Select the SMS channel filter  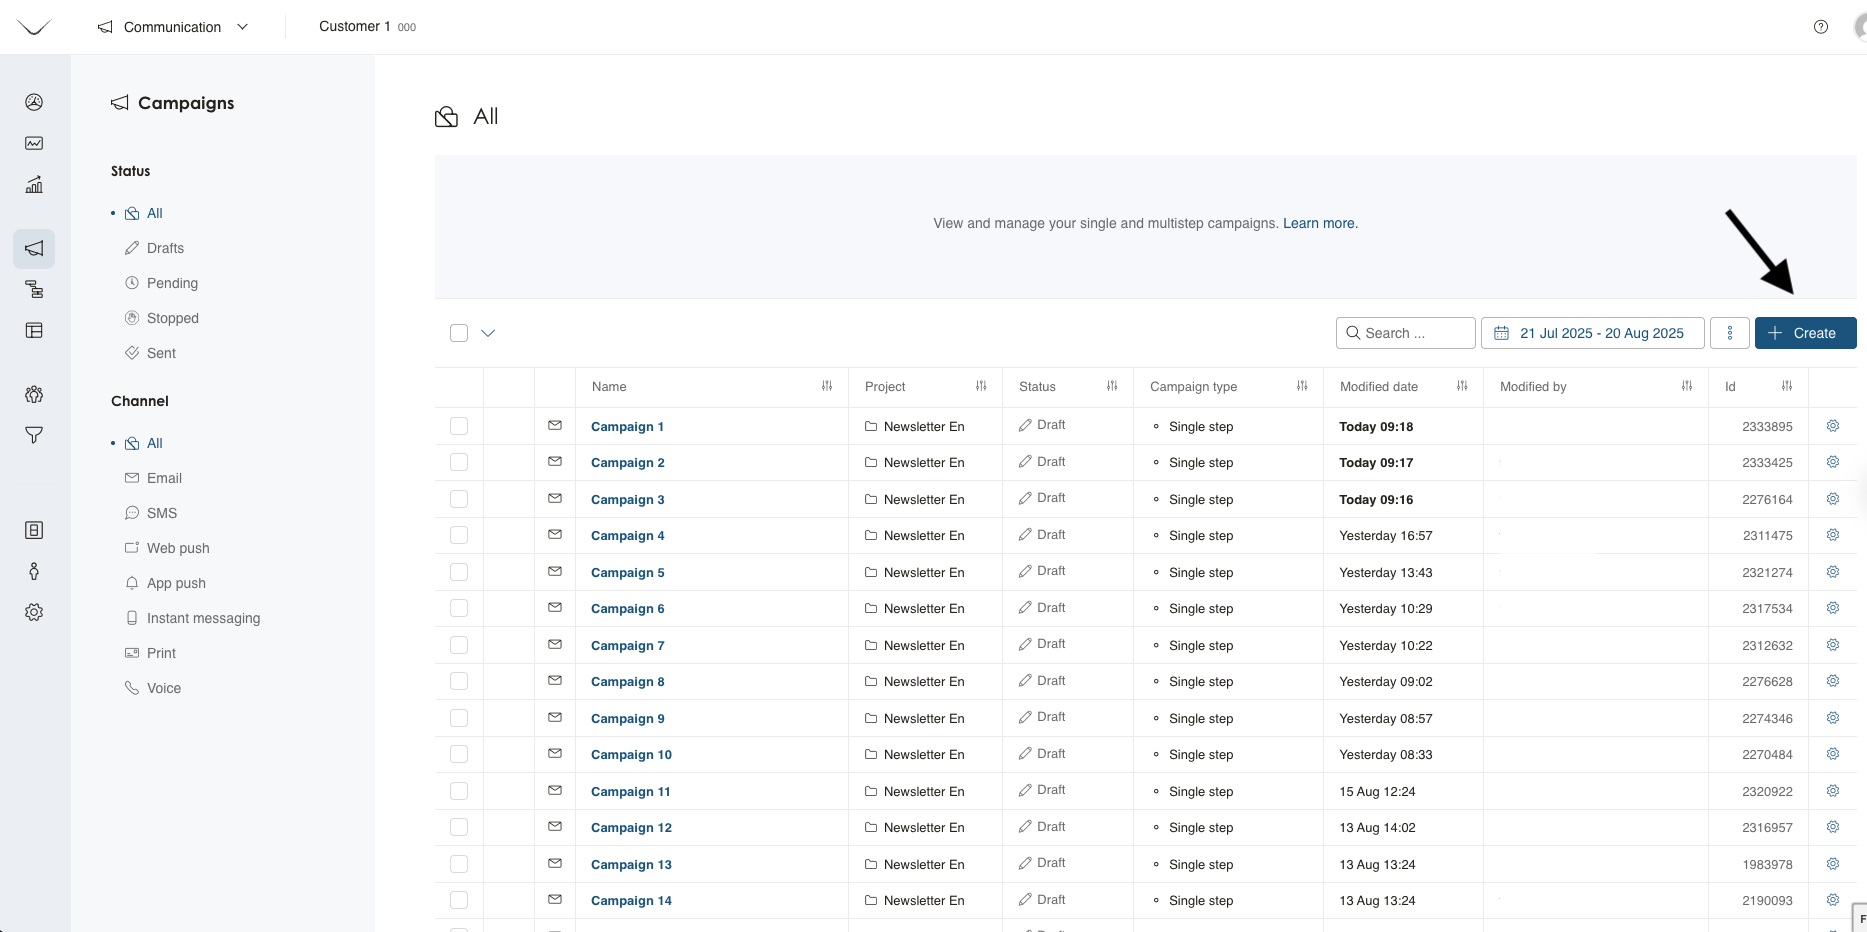(x=161, y=513)
